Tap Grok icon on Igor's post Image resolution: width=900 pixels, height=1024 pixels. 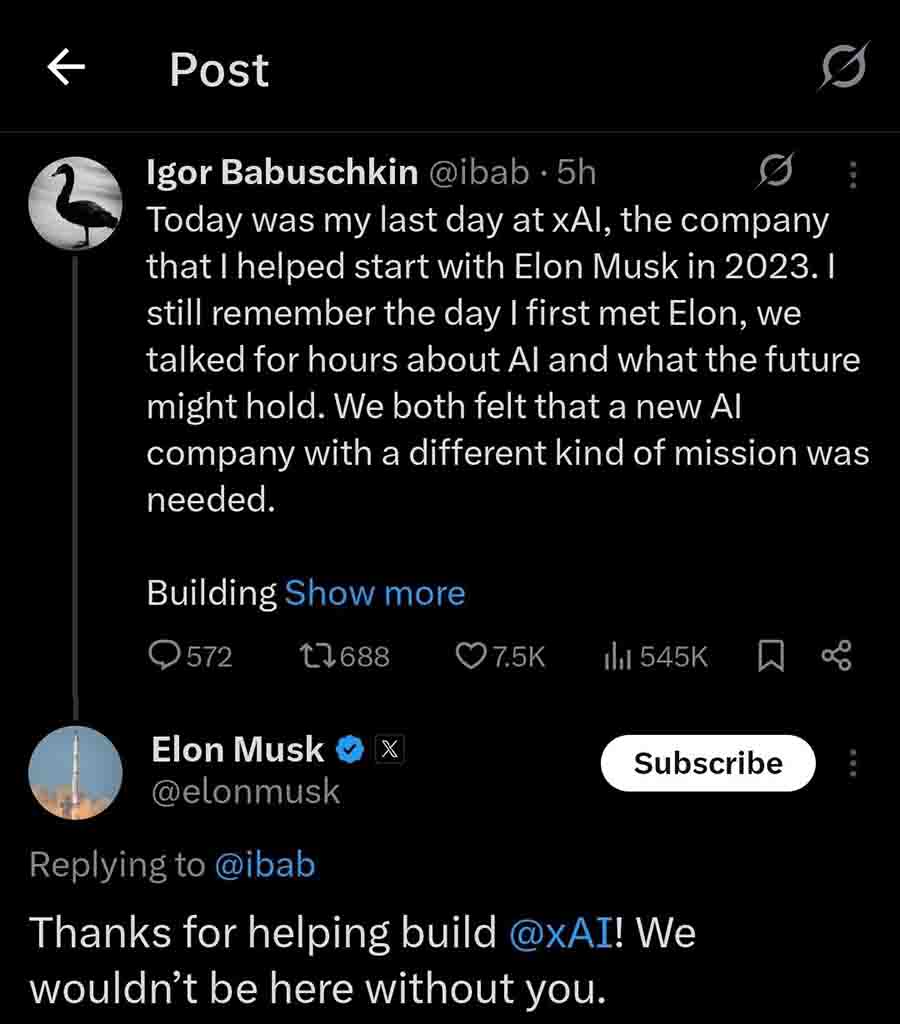[x=776, y=173]
